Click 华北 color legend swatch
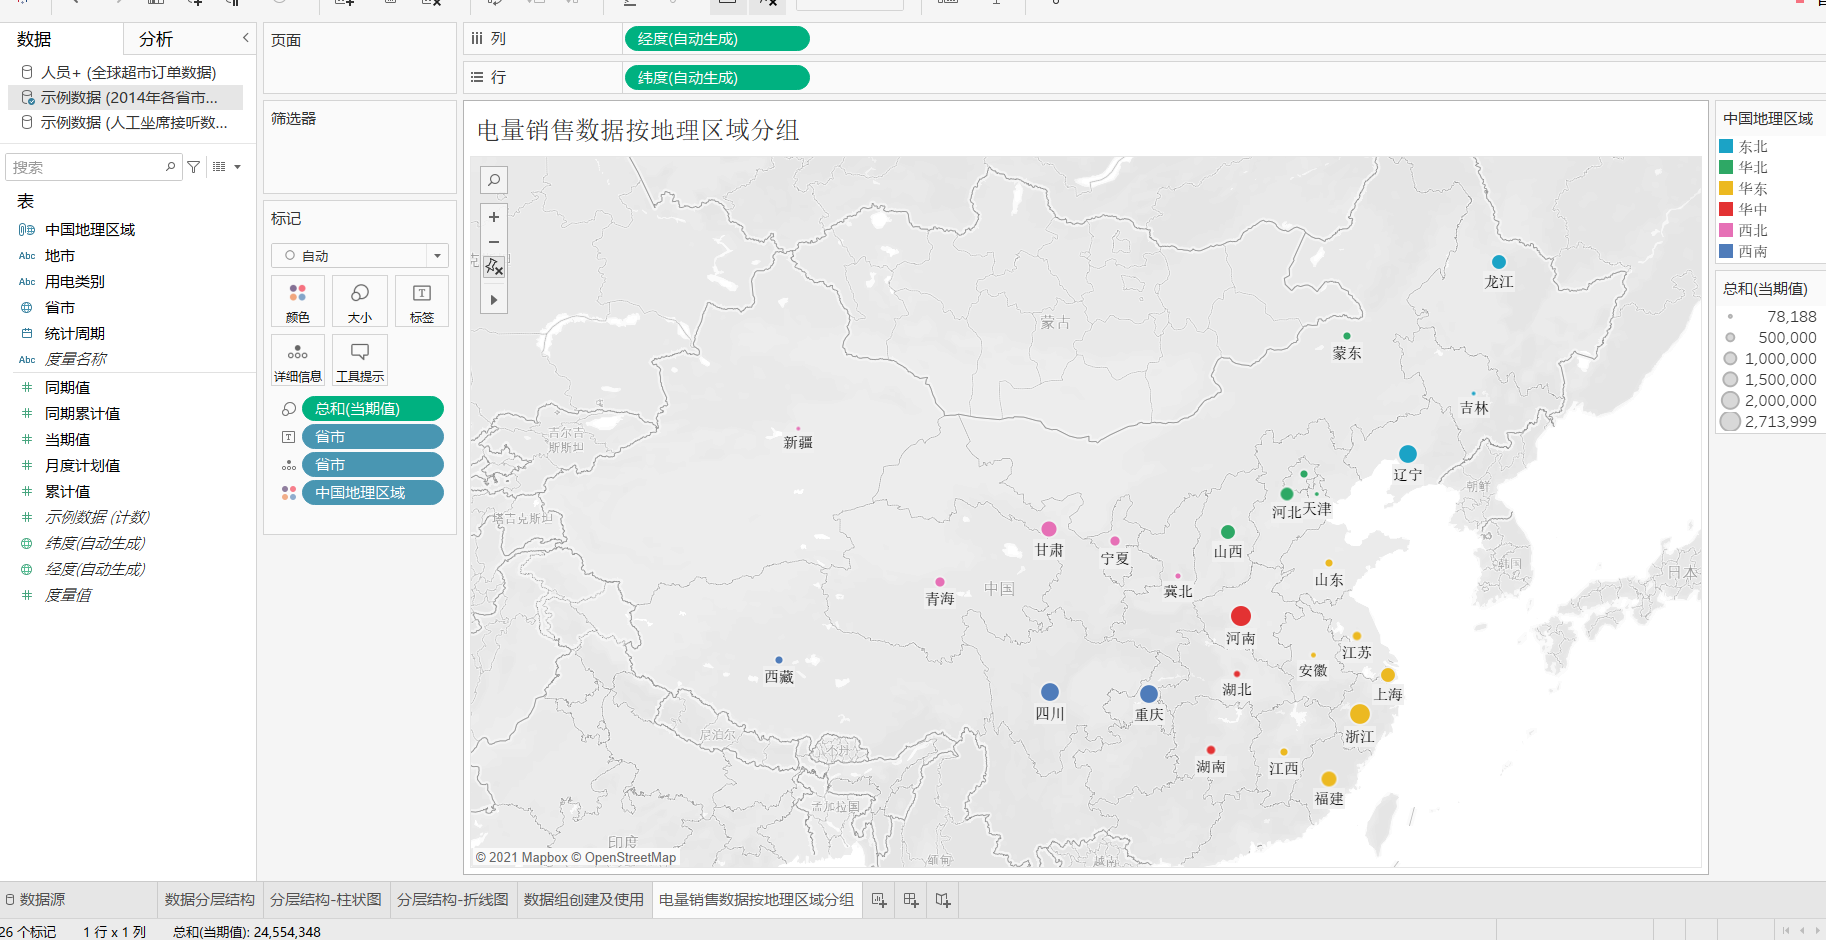Viewport: 1826px width, 940px height. point(1726,168)
